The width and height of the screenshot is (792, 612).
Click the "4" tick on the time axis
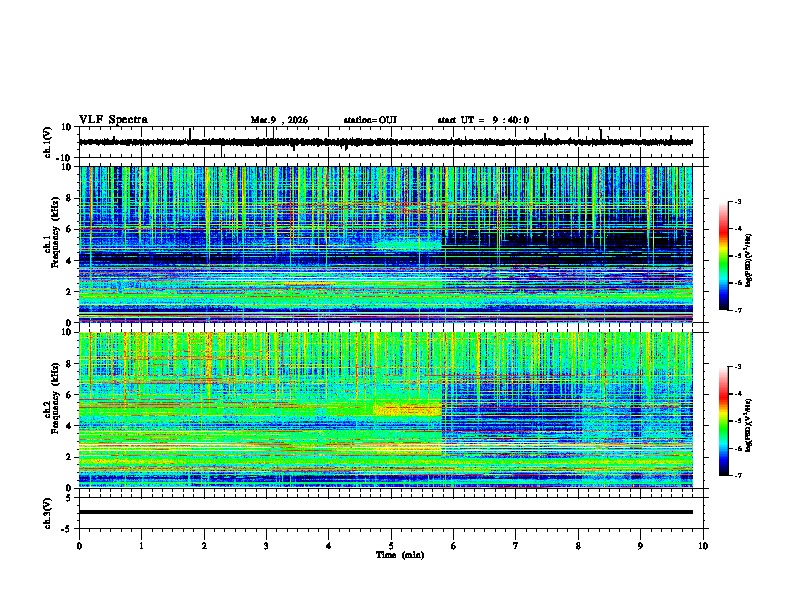click(329, 546)
